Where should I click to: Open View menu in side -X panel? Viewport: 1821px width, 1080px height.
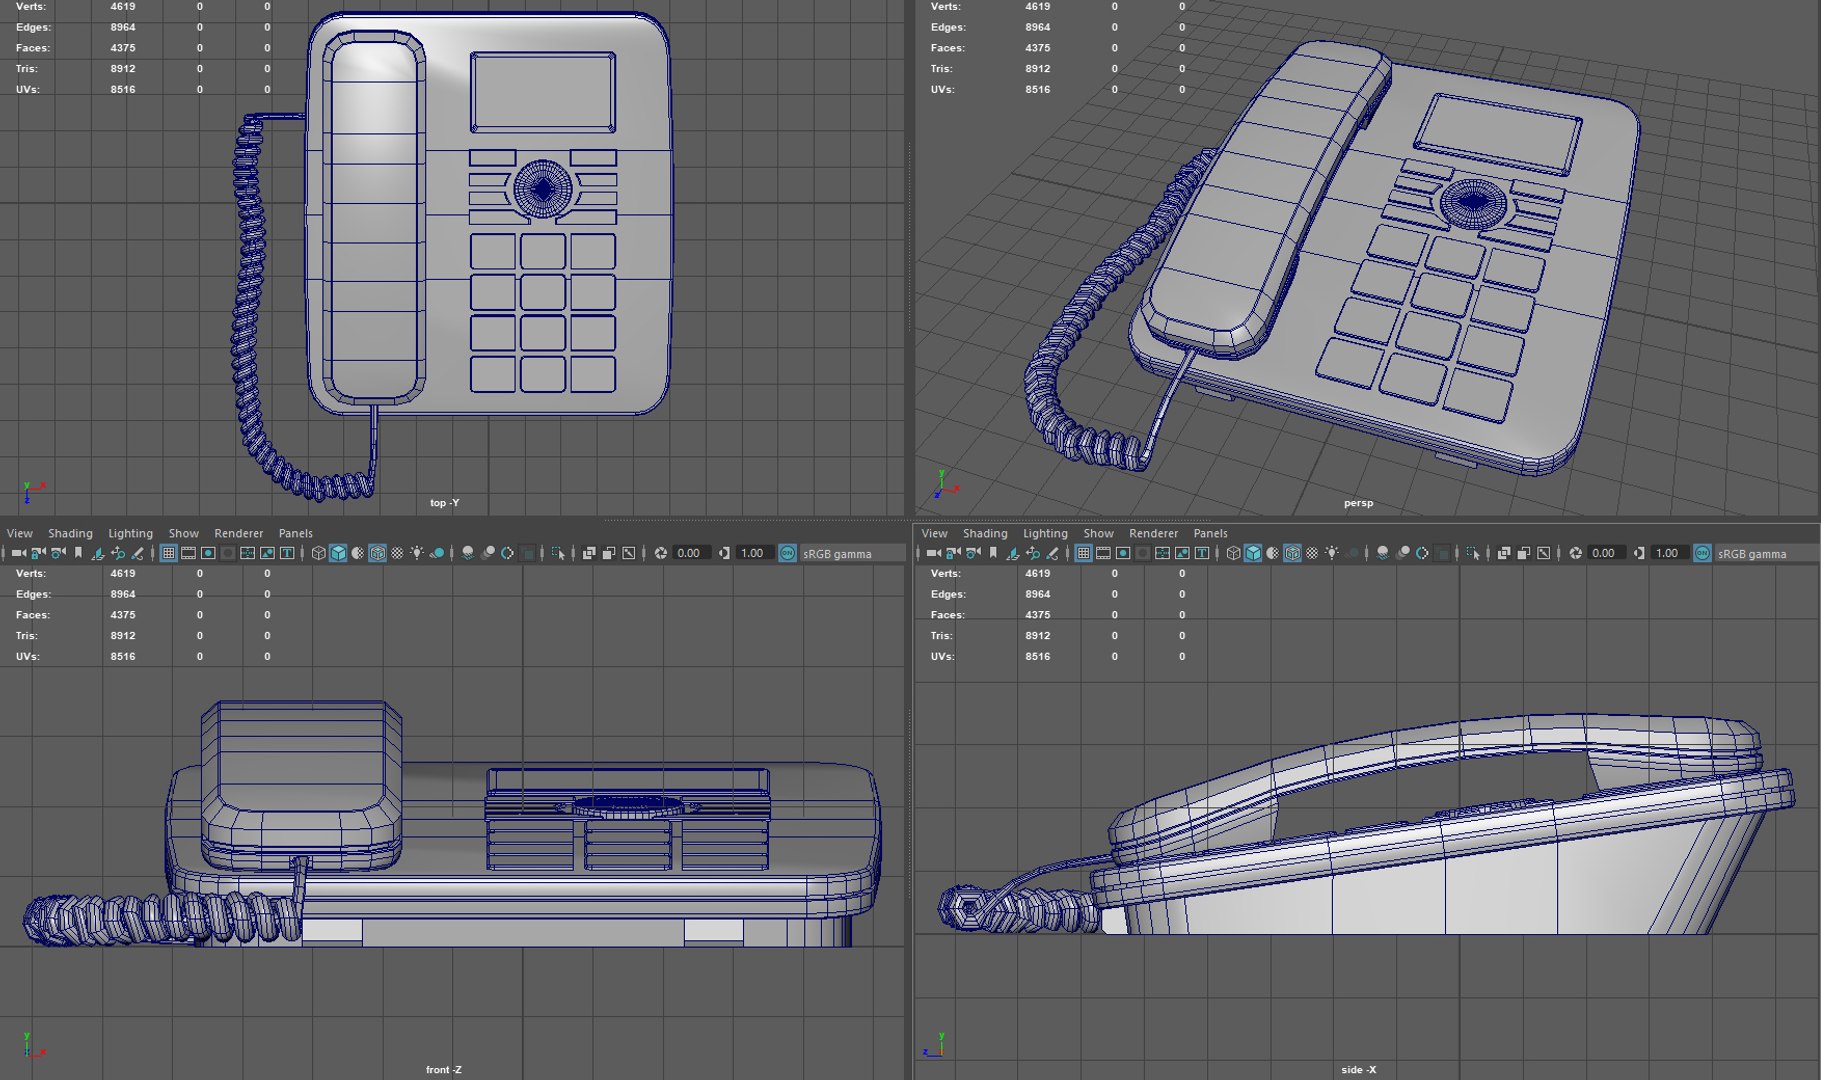pyautogui.click(x=934, y=533)
